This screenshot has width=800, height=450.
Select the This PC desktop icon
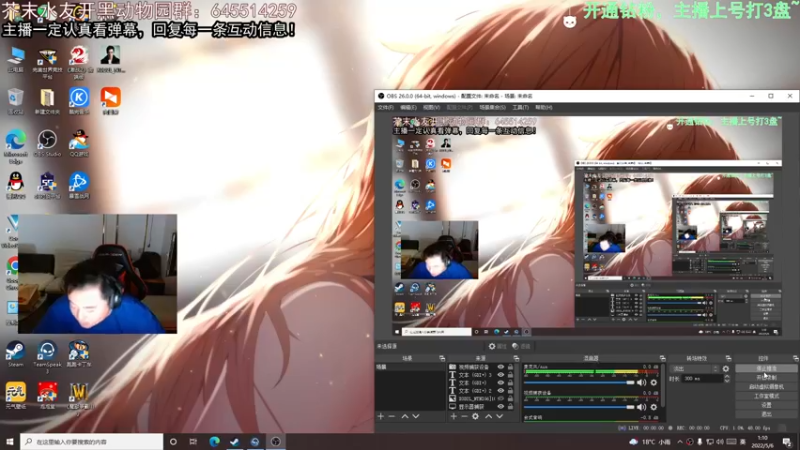pos(16,59)
